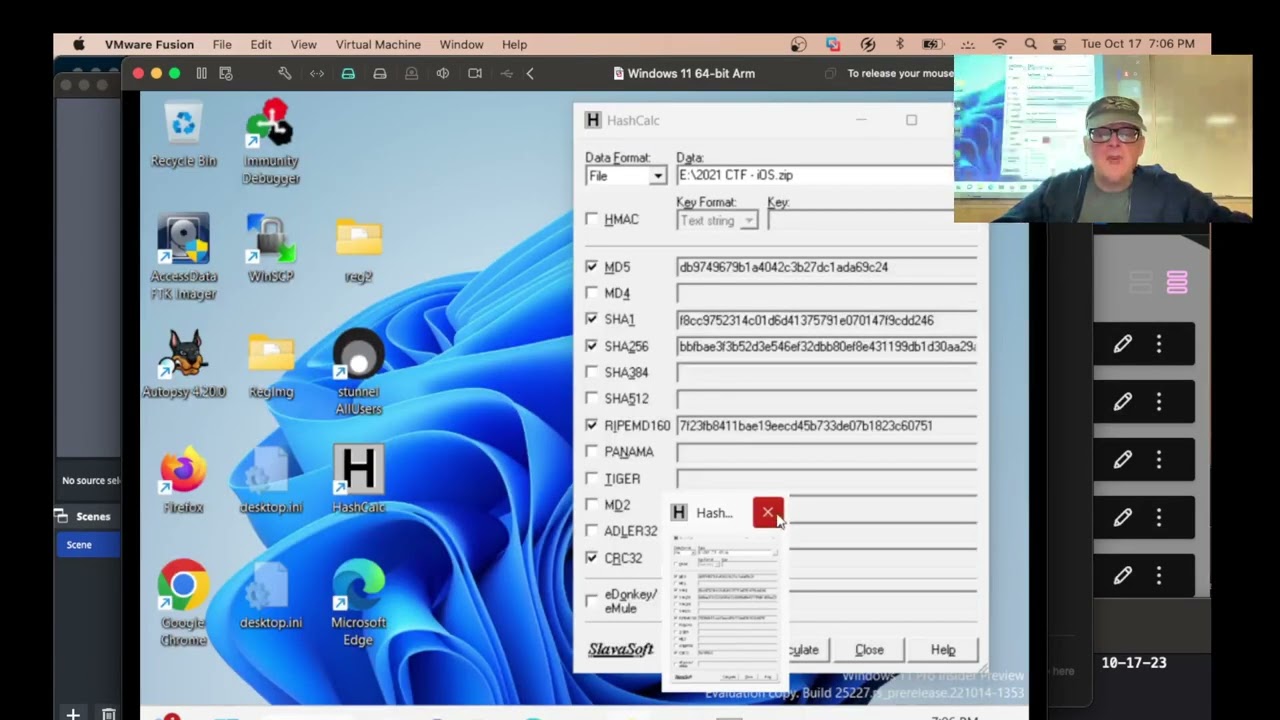
Task: Open the Virtual Machine menu
Action: 378,44
